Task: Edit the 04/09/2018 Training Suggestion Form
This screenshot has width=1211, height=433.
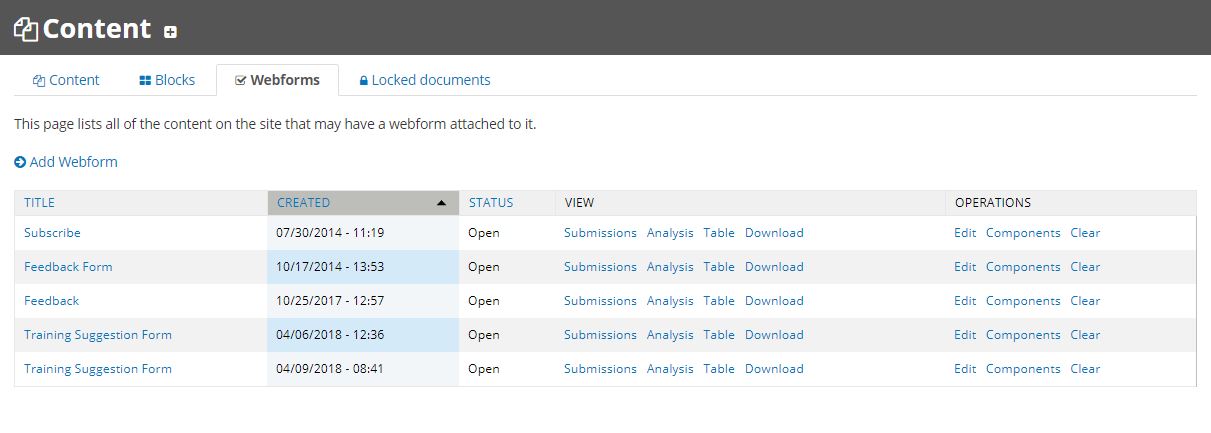Action: (965, 369)
